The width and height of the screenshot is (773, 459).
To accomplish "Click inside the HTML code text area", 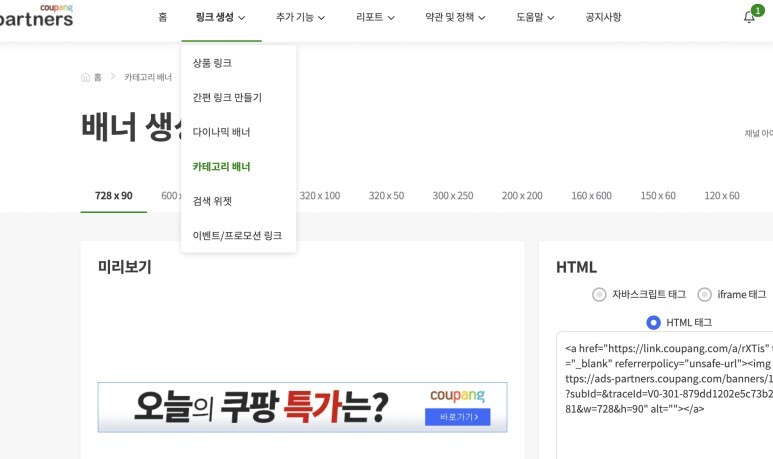I will click(665, 394).
